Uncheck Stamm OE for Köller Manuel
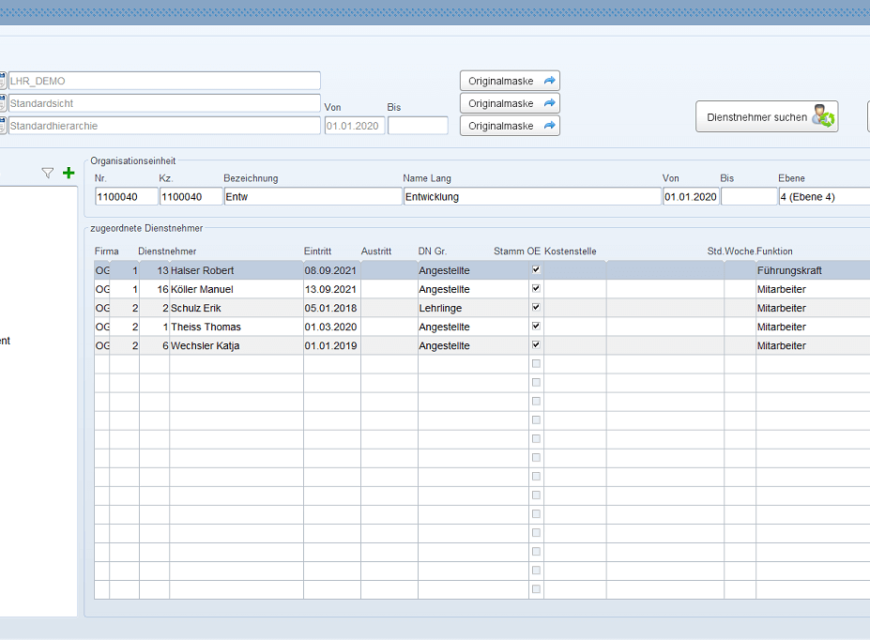 coord(536,289)
